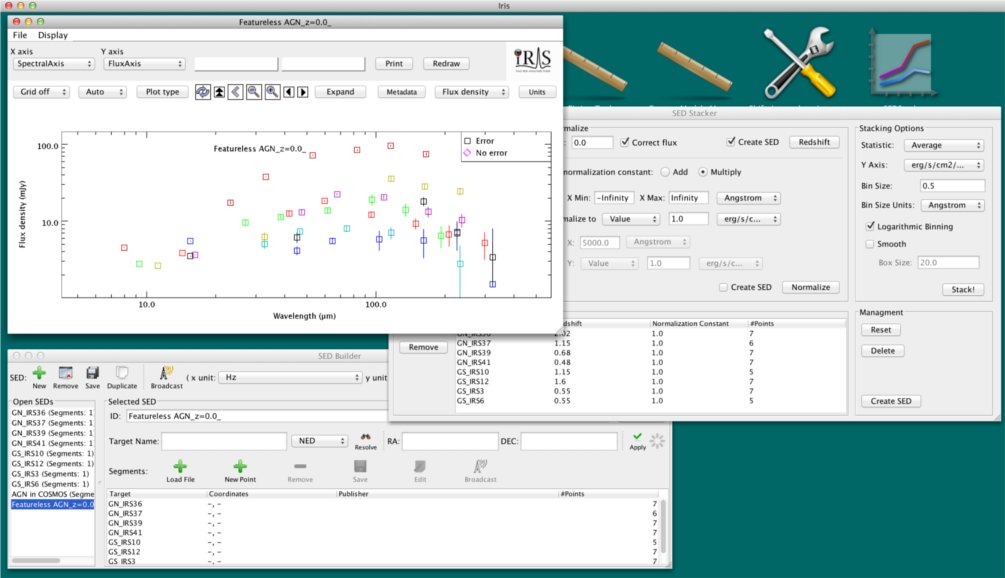Click the right triangle pan icon
Image resolution: width=1005 pixels, height=578 pixels.
[x=303, y=92]
